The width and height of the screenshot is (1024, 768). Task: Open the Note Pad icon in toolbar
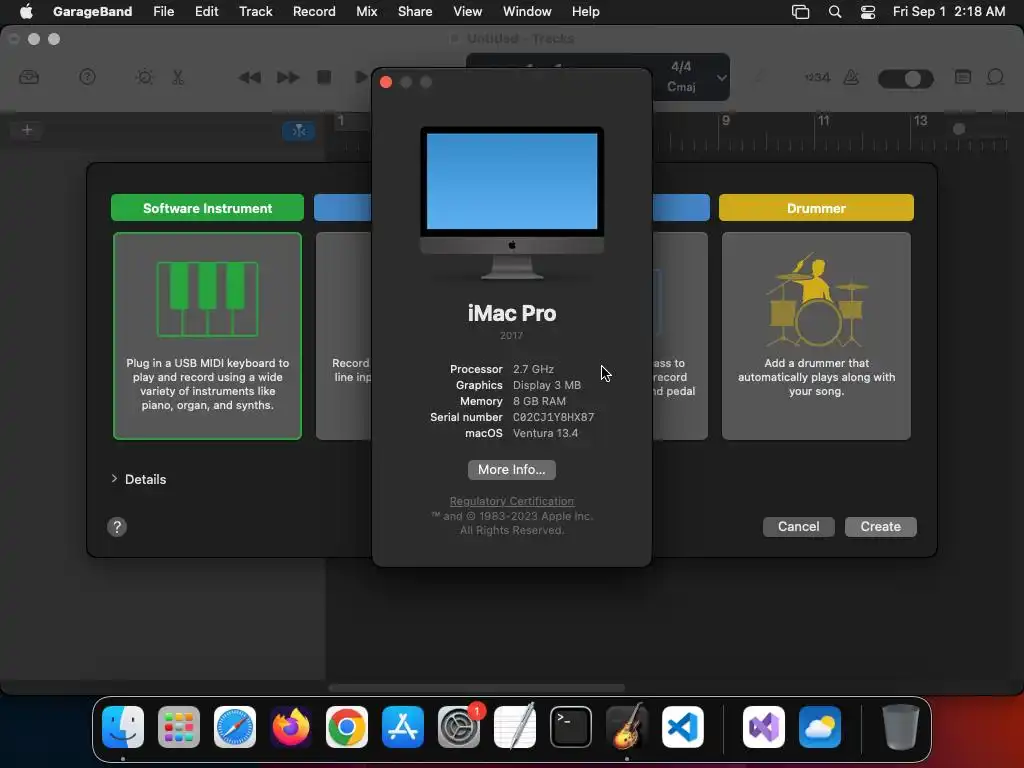click(x=963, y=77)
